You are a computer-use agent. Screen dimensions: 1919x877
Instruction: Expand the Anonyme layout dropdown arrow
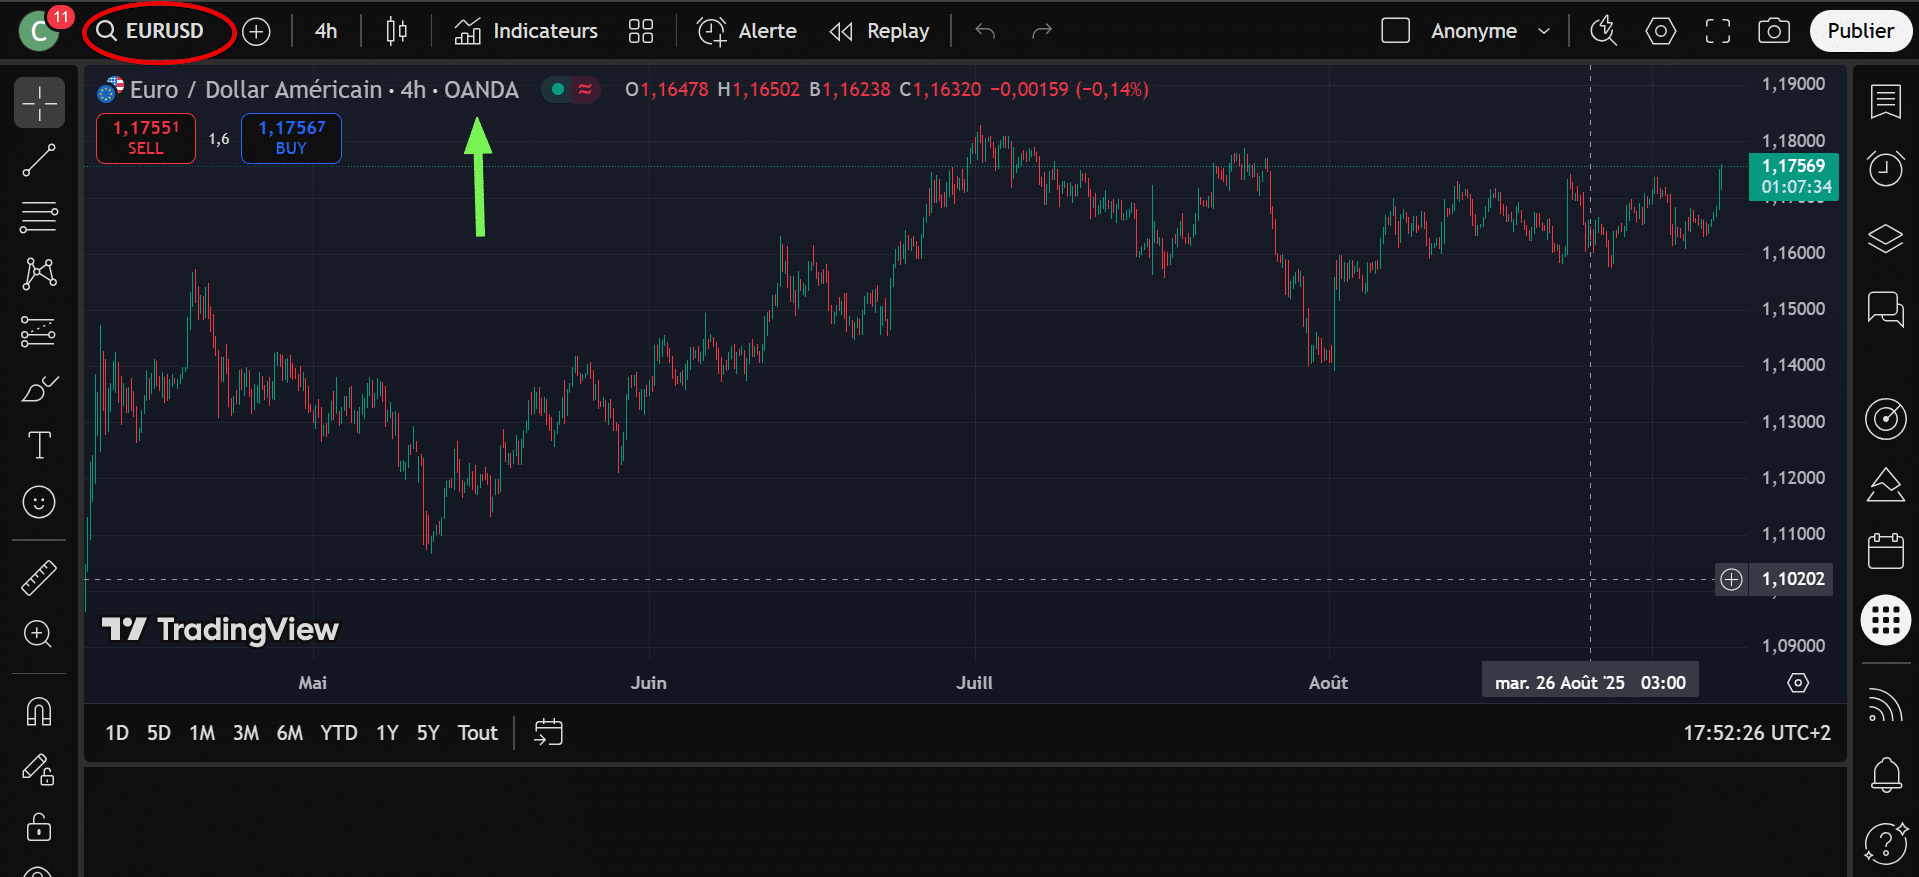click(1544, 31)
